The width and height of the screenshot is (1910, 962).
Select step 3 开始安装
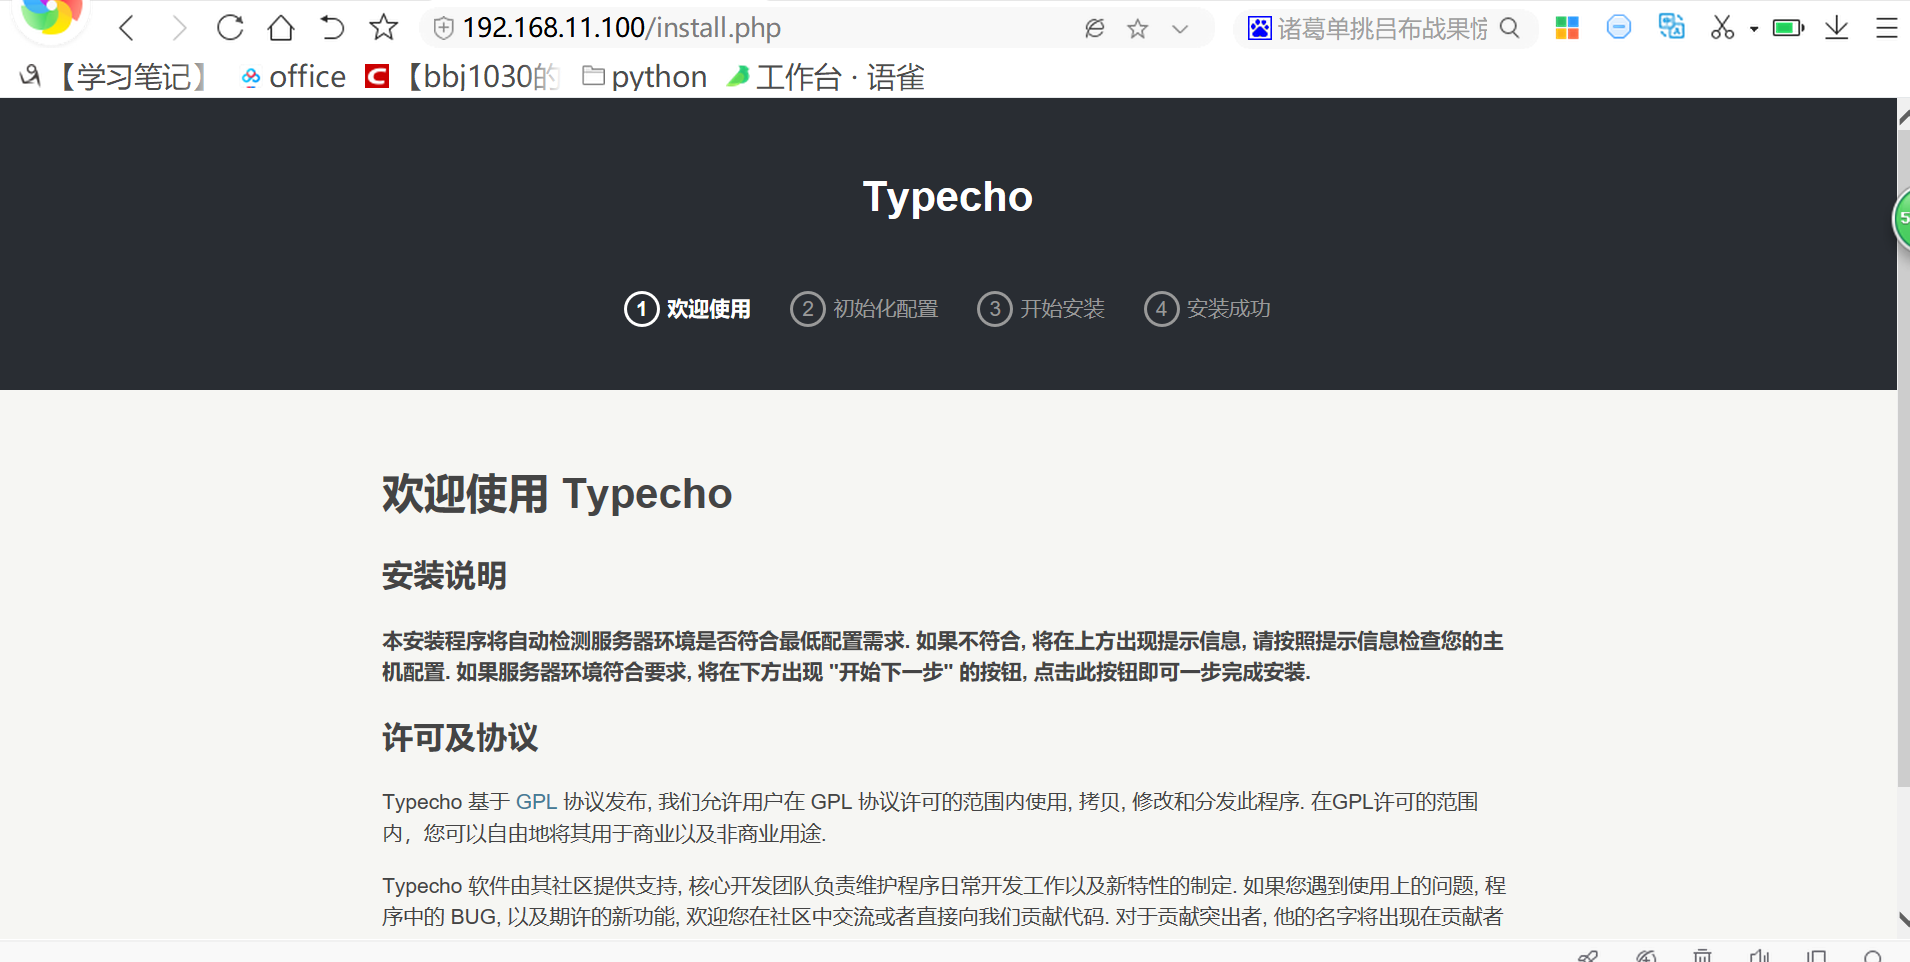(x=1041, y=309)
